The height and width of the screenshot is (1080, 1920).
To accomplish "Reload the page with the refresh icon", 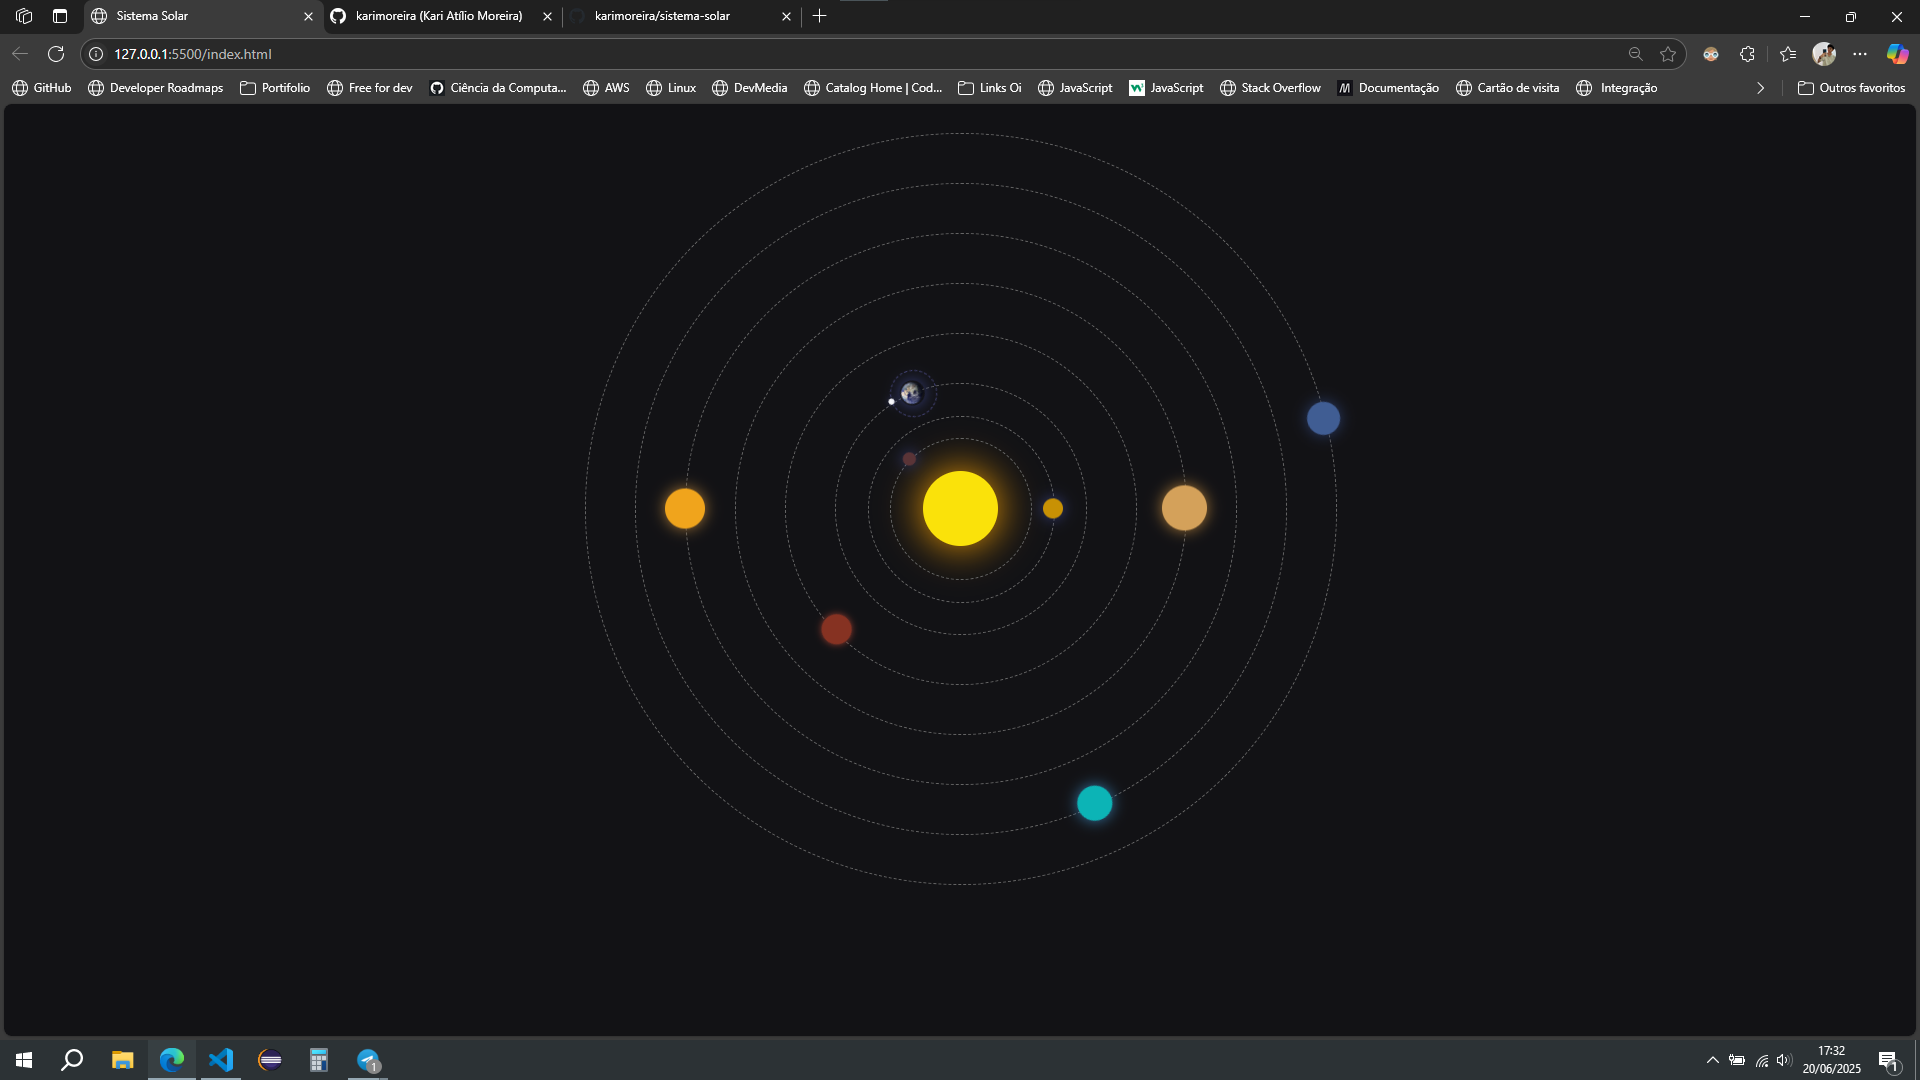I will pyautogui.click(x=56, y=54).
